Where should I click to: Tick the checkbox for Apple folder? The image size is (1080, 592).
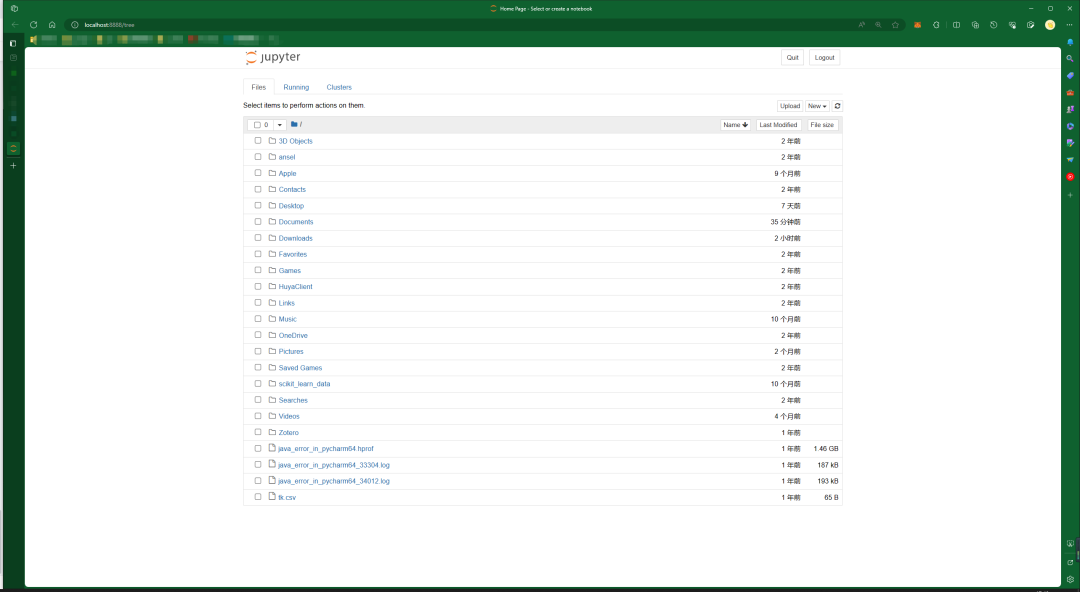point(258,173)
